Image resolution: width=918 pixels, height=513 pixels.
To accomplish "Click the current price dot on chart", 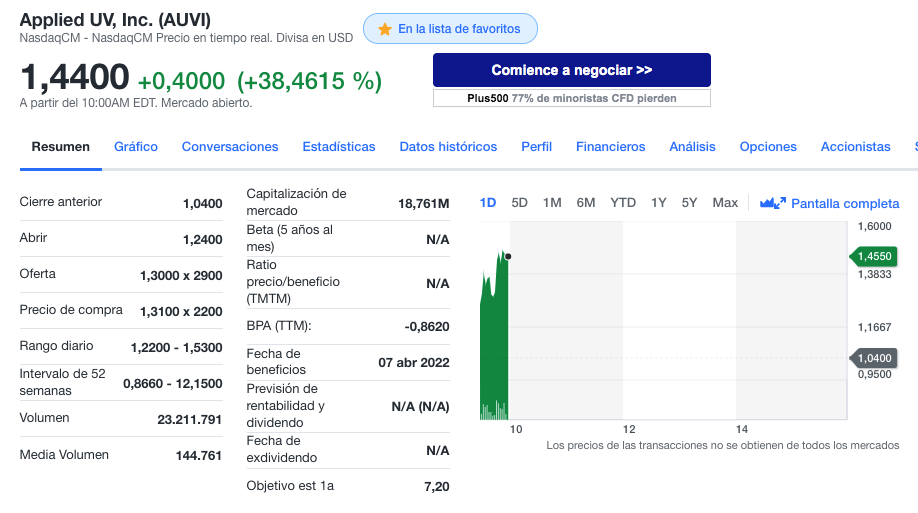I will click(508, 256).
